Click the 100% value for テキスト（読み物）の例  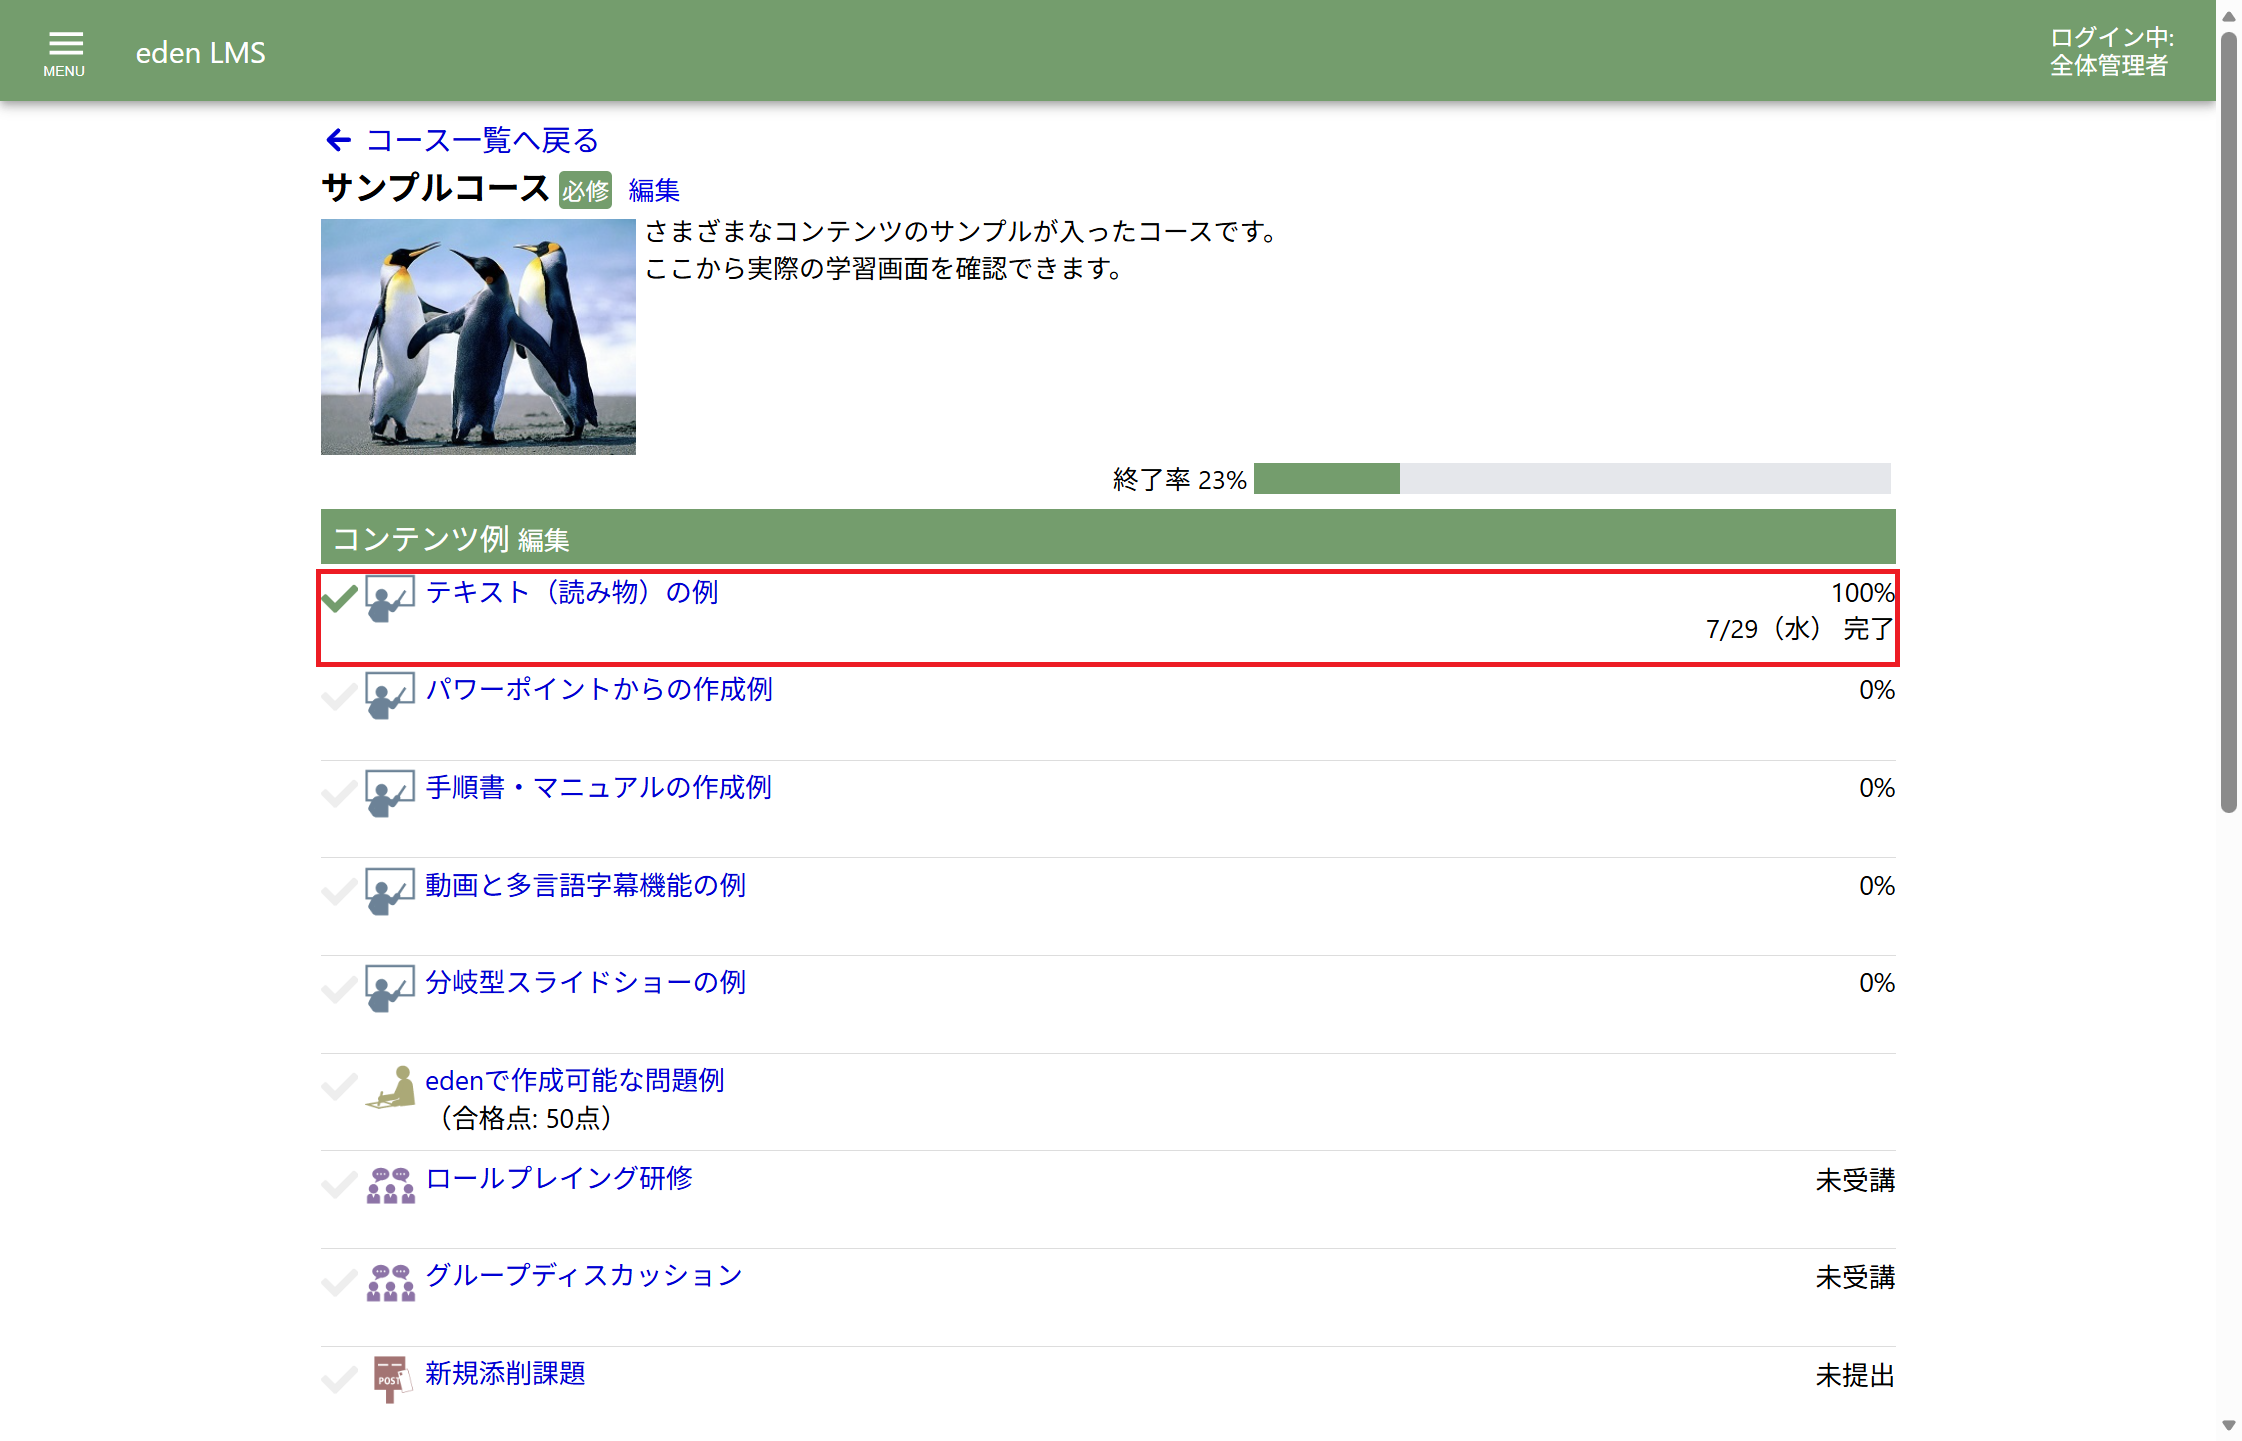click(1863, 593)
